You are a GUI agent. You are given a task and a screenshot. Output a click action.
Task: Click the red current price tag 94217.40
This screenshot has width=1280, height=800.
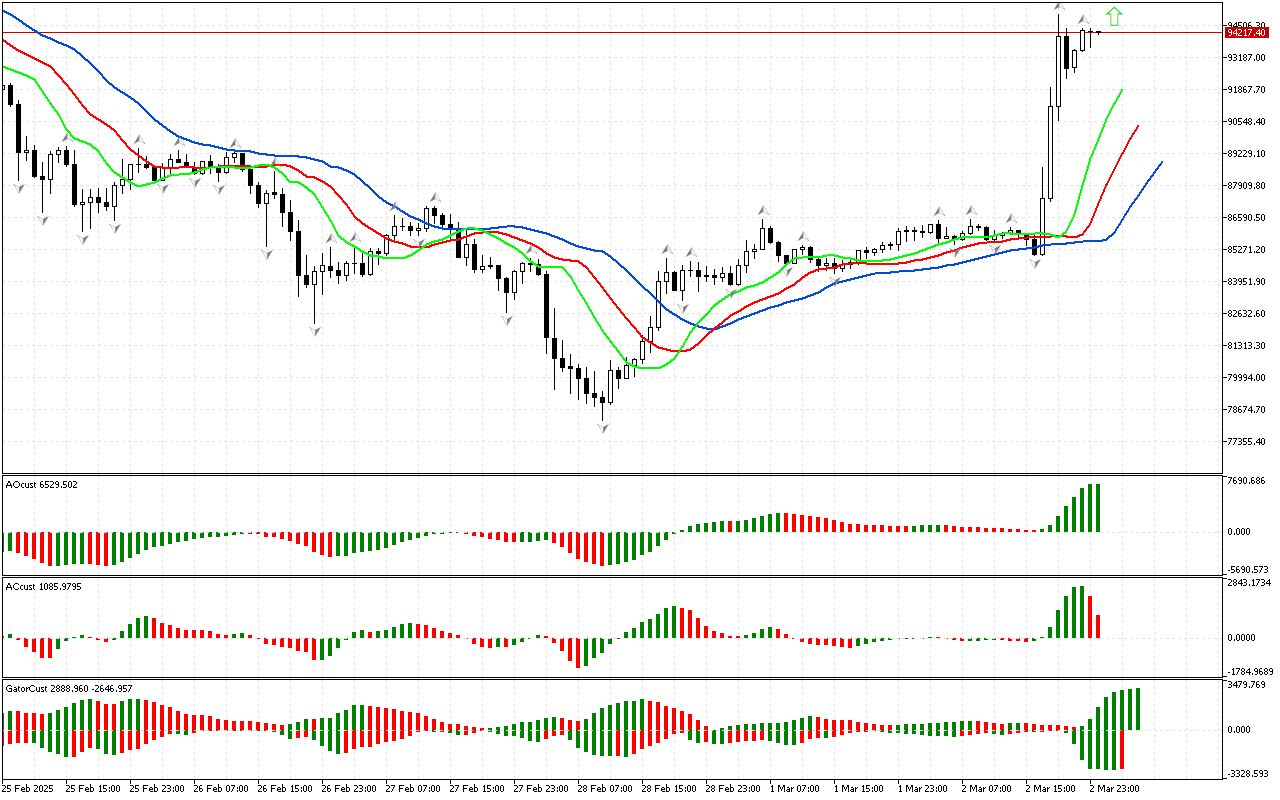pyautogui.click(x=1246, y=33)
